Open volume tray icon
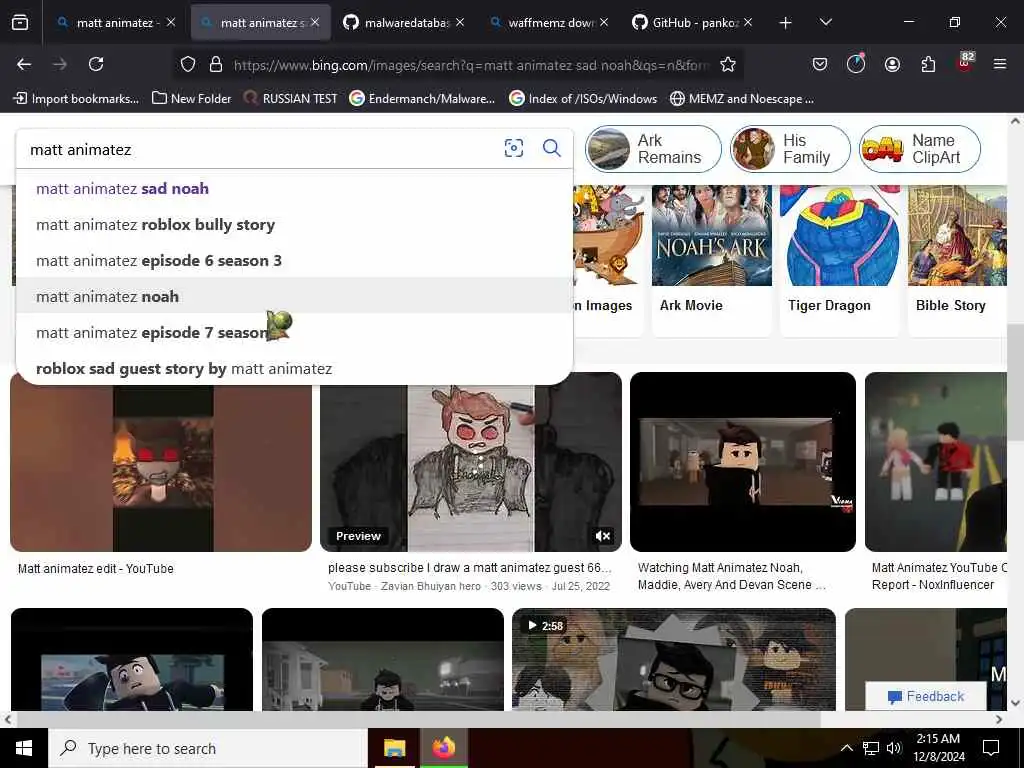 coord(894,748)
